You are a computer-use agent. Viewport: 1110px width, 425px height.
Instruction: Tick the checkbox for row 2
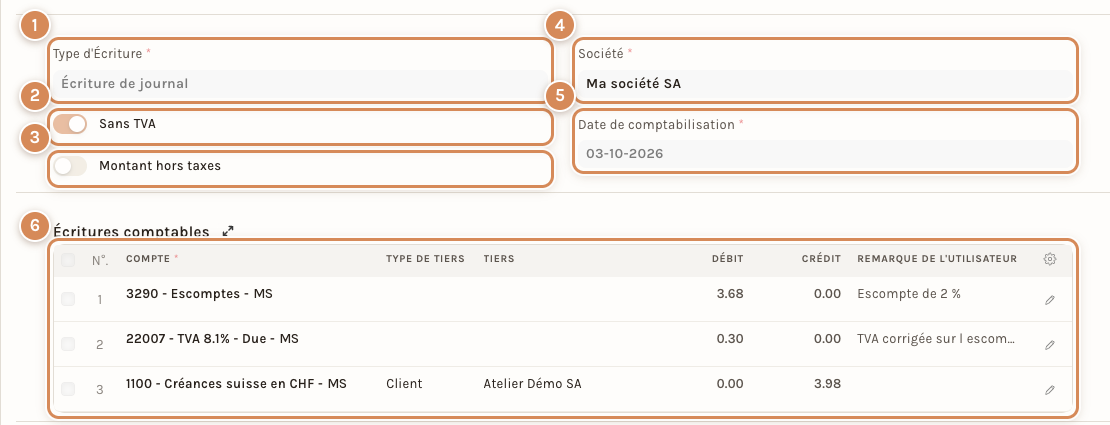coord(68,344)
